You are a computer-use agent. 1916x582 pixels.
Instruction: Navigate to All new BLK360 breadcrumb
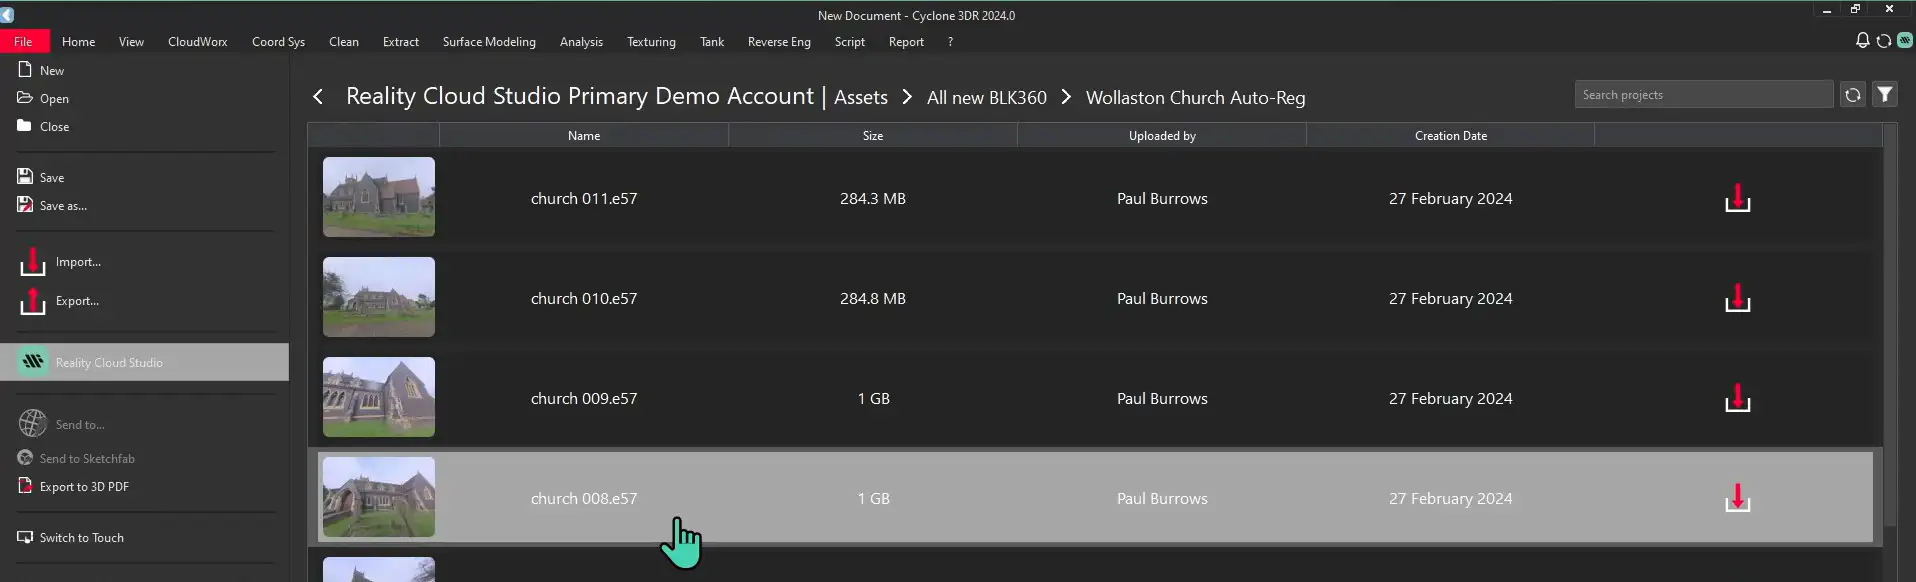tap(986, 98)
